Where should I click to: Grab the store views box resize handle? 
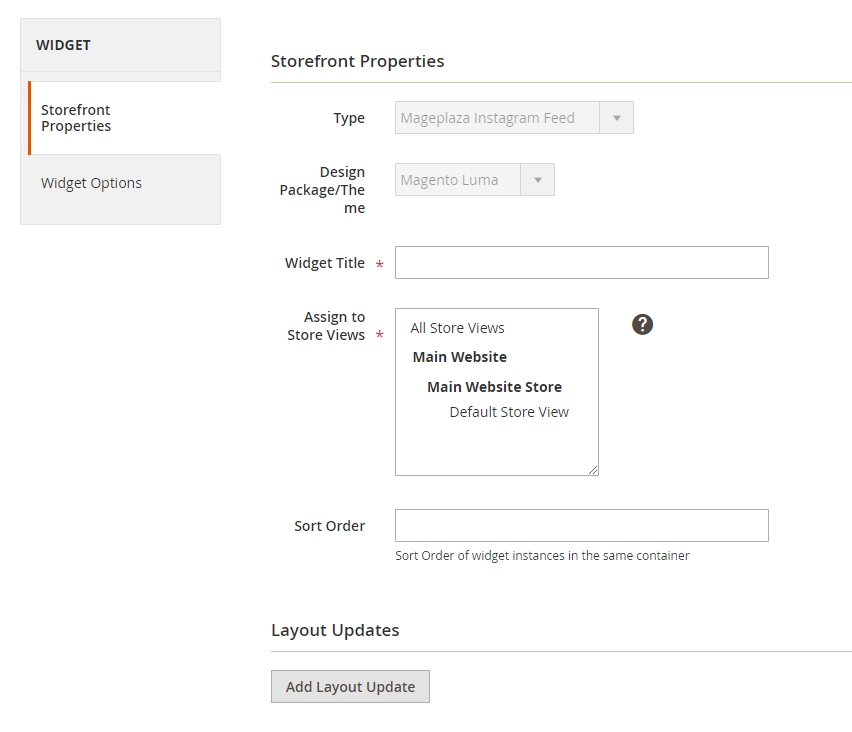tap(593, 470)
